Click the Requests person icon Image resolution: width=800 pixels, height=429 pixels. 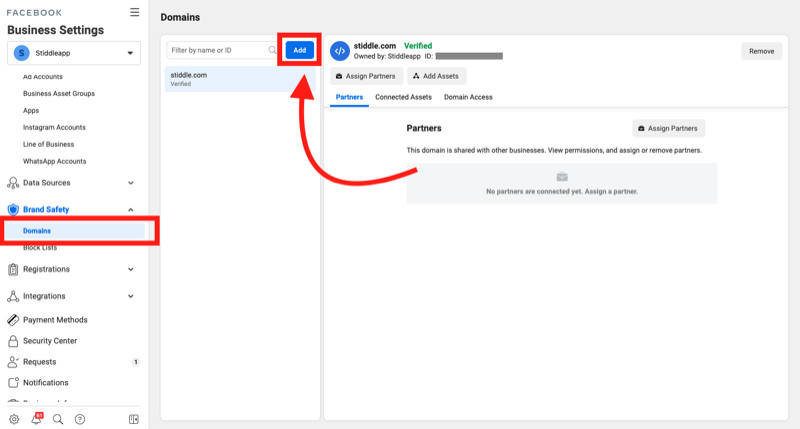(x=13, y=362)
